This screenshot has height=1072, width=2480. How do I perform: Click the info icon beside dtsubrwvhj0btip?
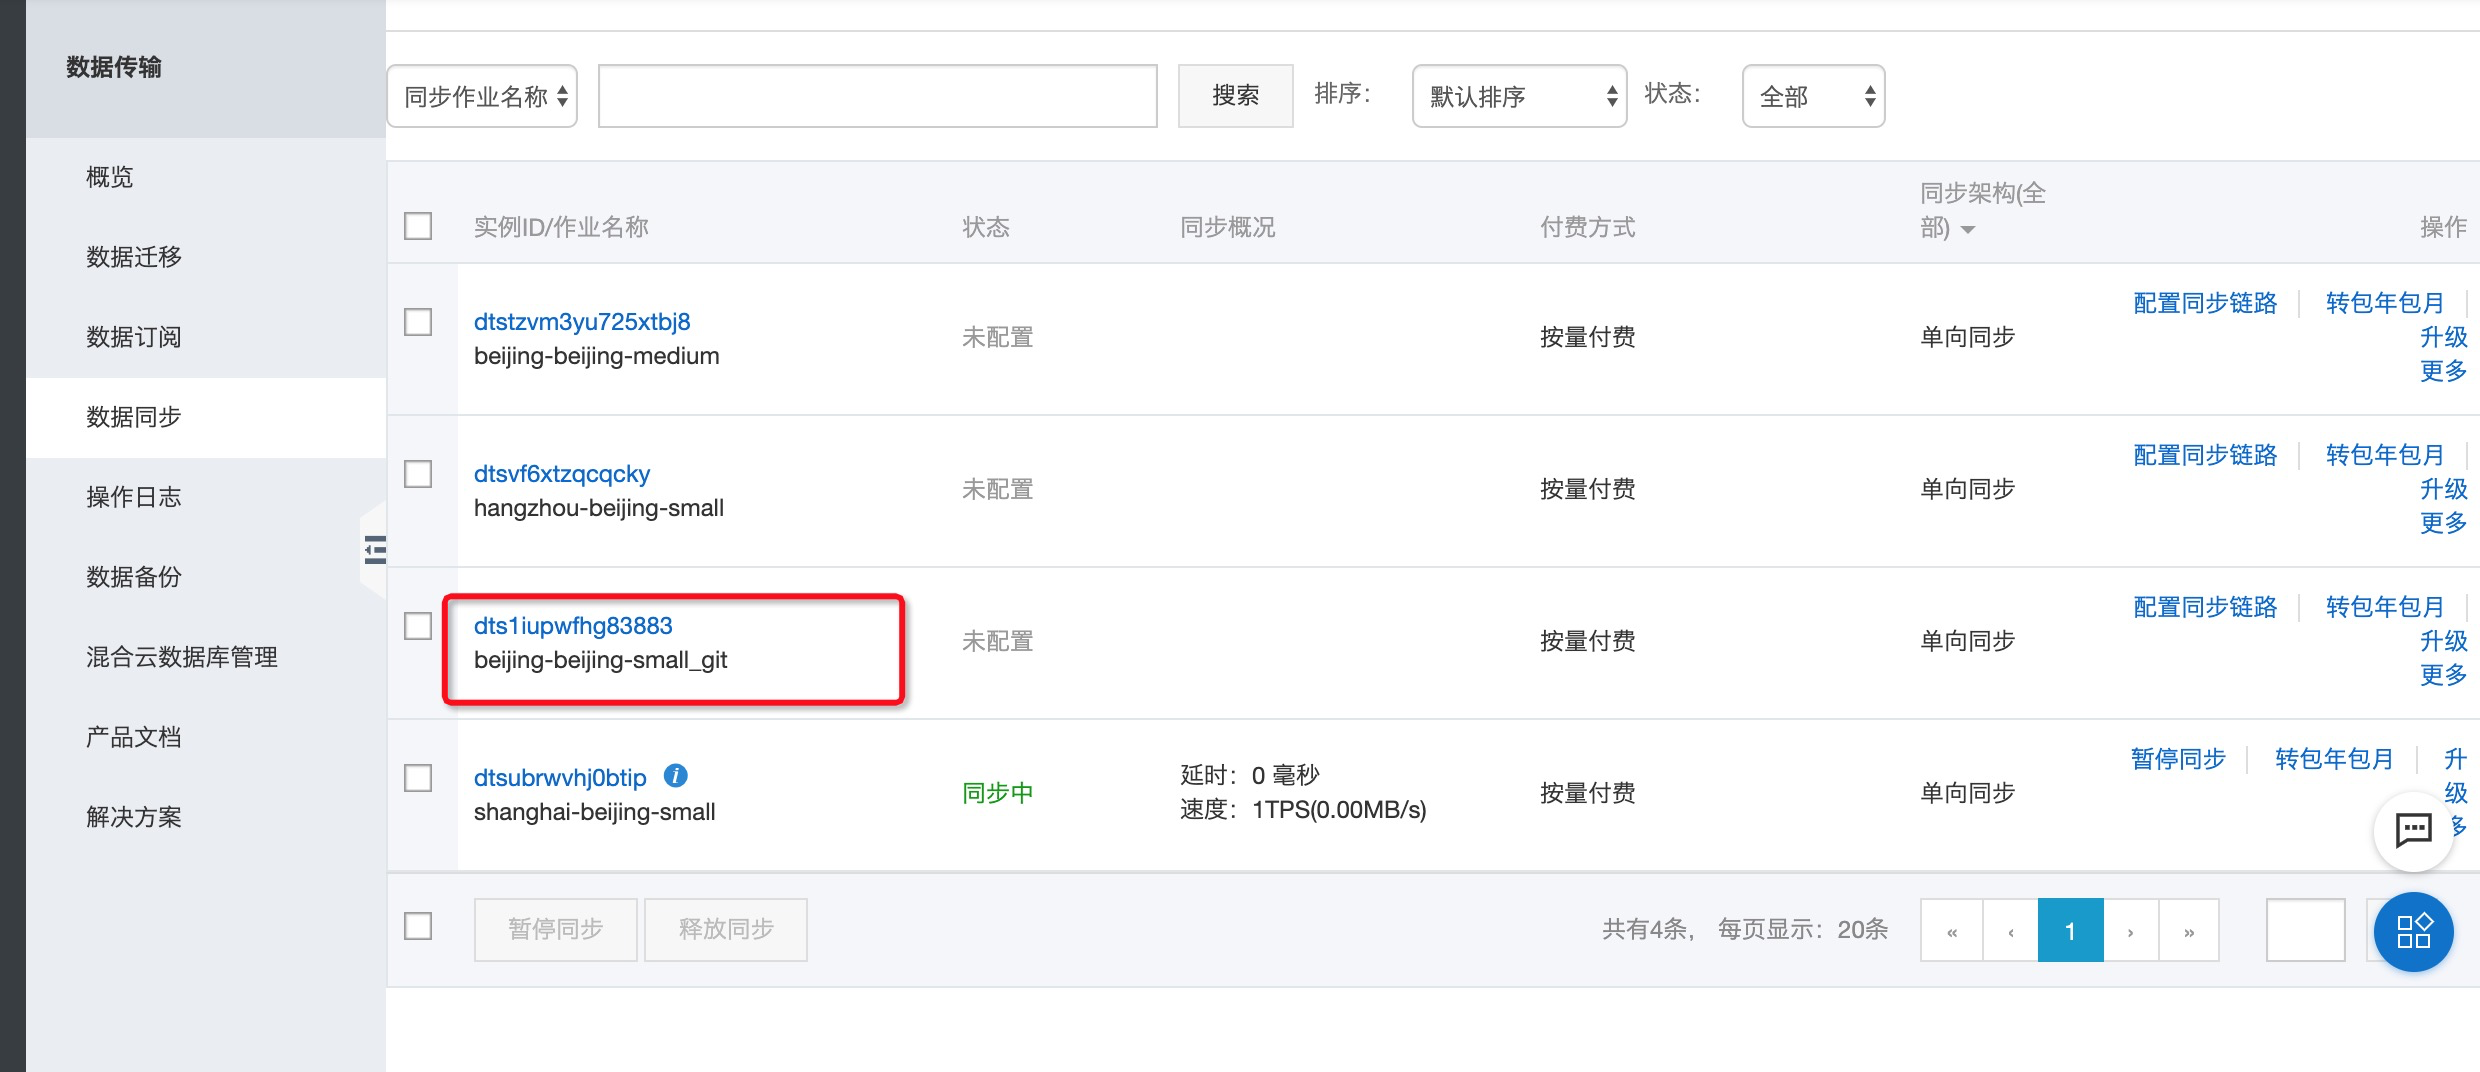tap(676, 776)
